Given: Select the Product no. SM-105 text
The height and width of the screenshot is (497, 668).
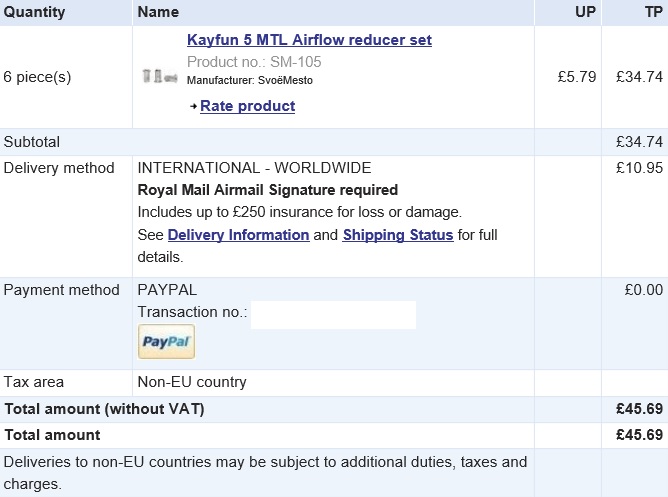Looking at the screenshot, I should coord(254,62).
